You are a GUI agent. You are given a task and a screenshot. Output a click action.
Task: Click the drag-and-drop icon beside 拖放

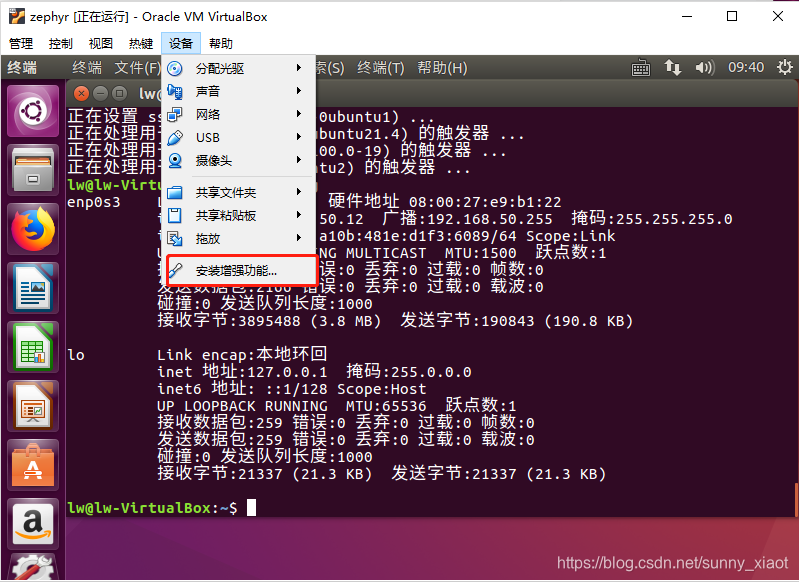click(x=175, y=239)
